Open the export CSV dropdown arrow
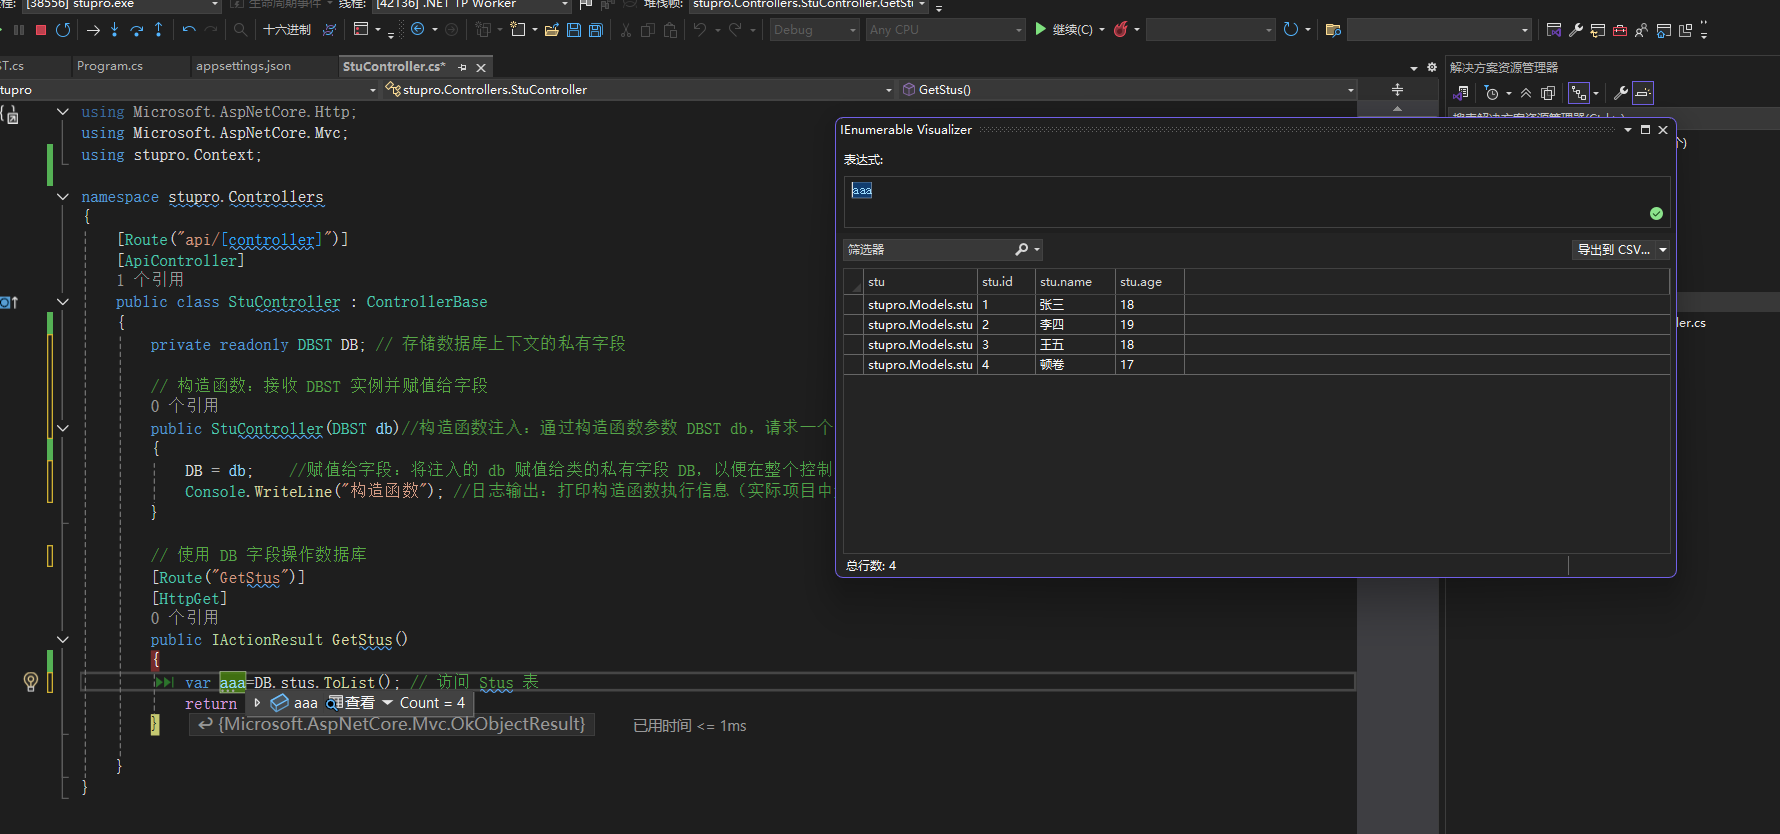Image resolution: width=1780 pixels, height=834 pixels. (1663, 250)
